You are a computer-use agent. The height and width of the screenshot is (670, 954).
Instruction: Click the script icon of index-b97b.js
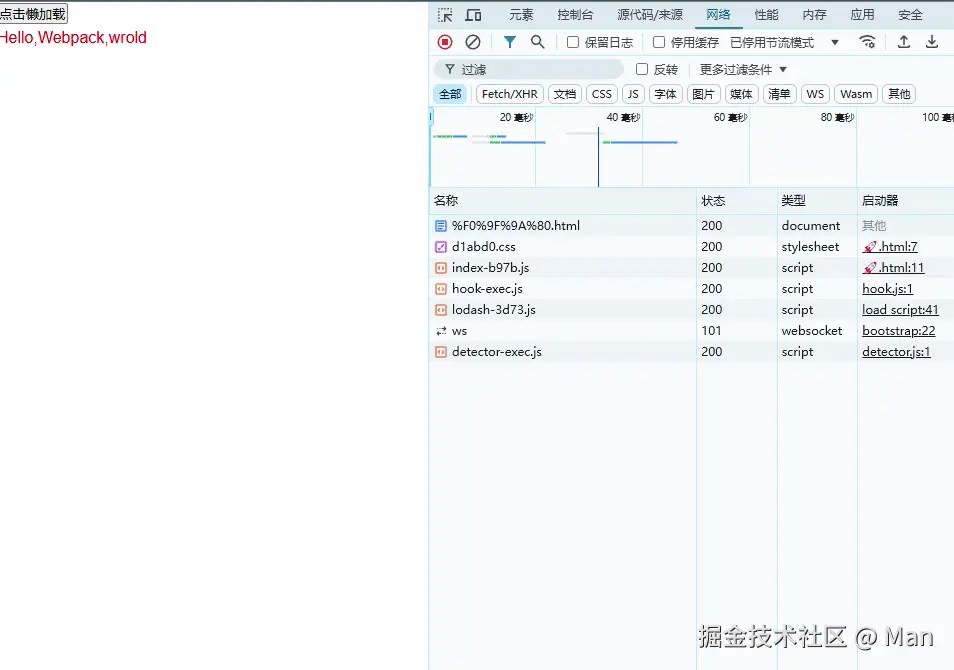point(441,268)
